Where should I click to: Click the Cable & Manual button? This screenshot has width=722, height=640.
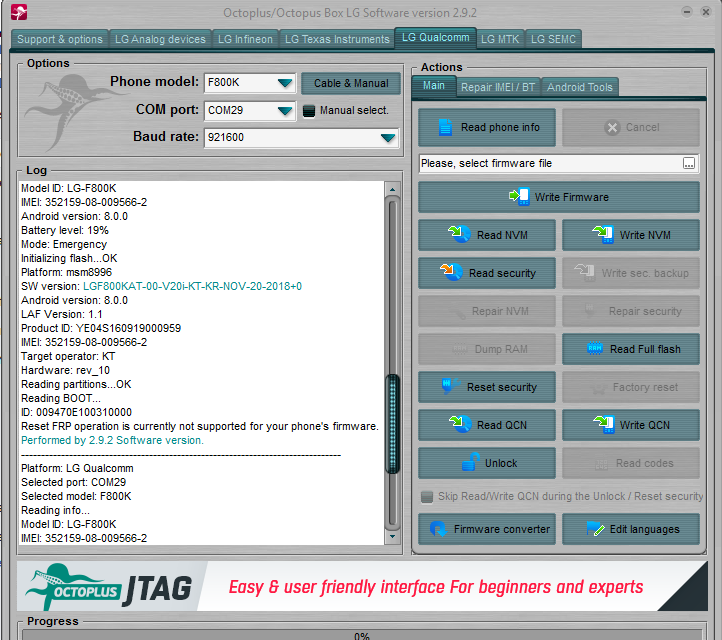coord(351,83)
